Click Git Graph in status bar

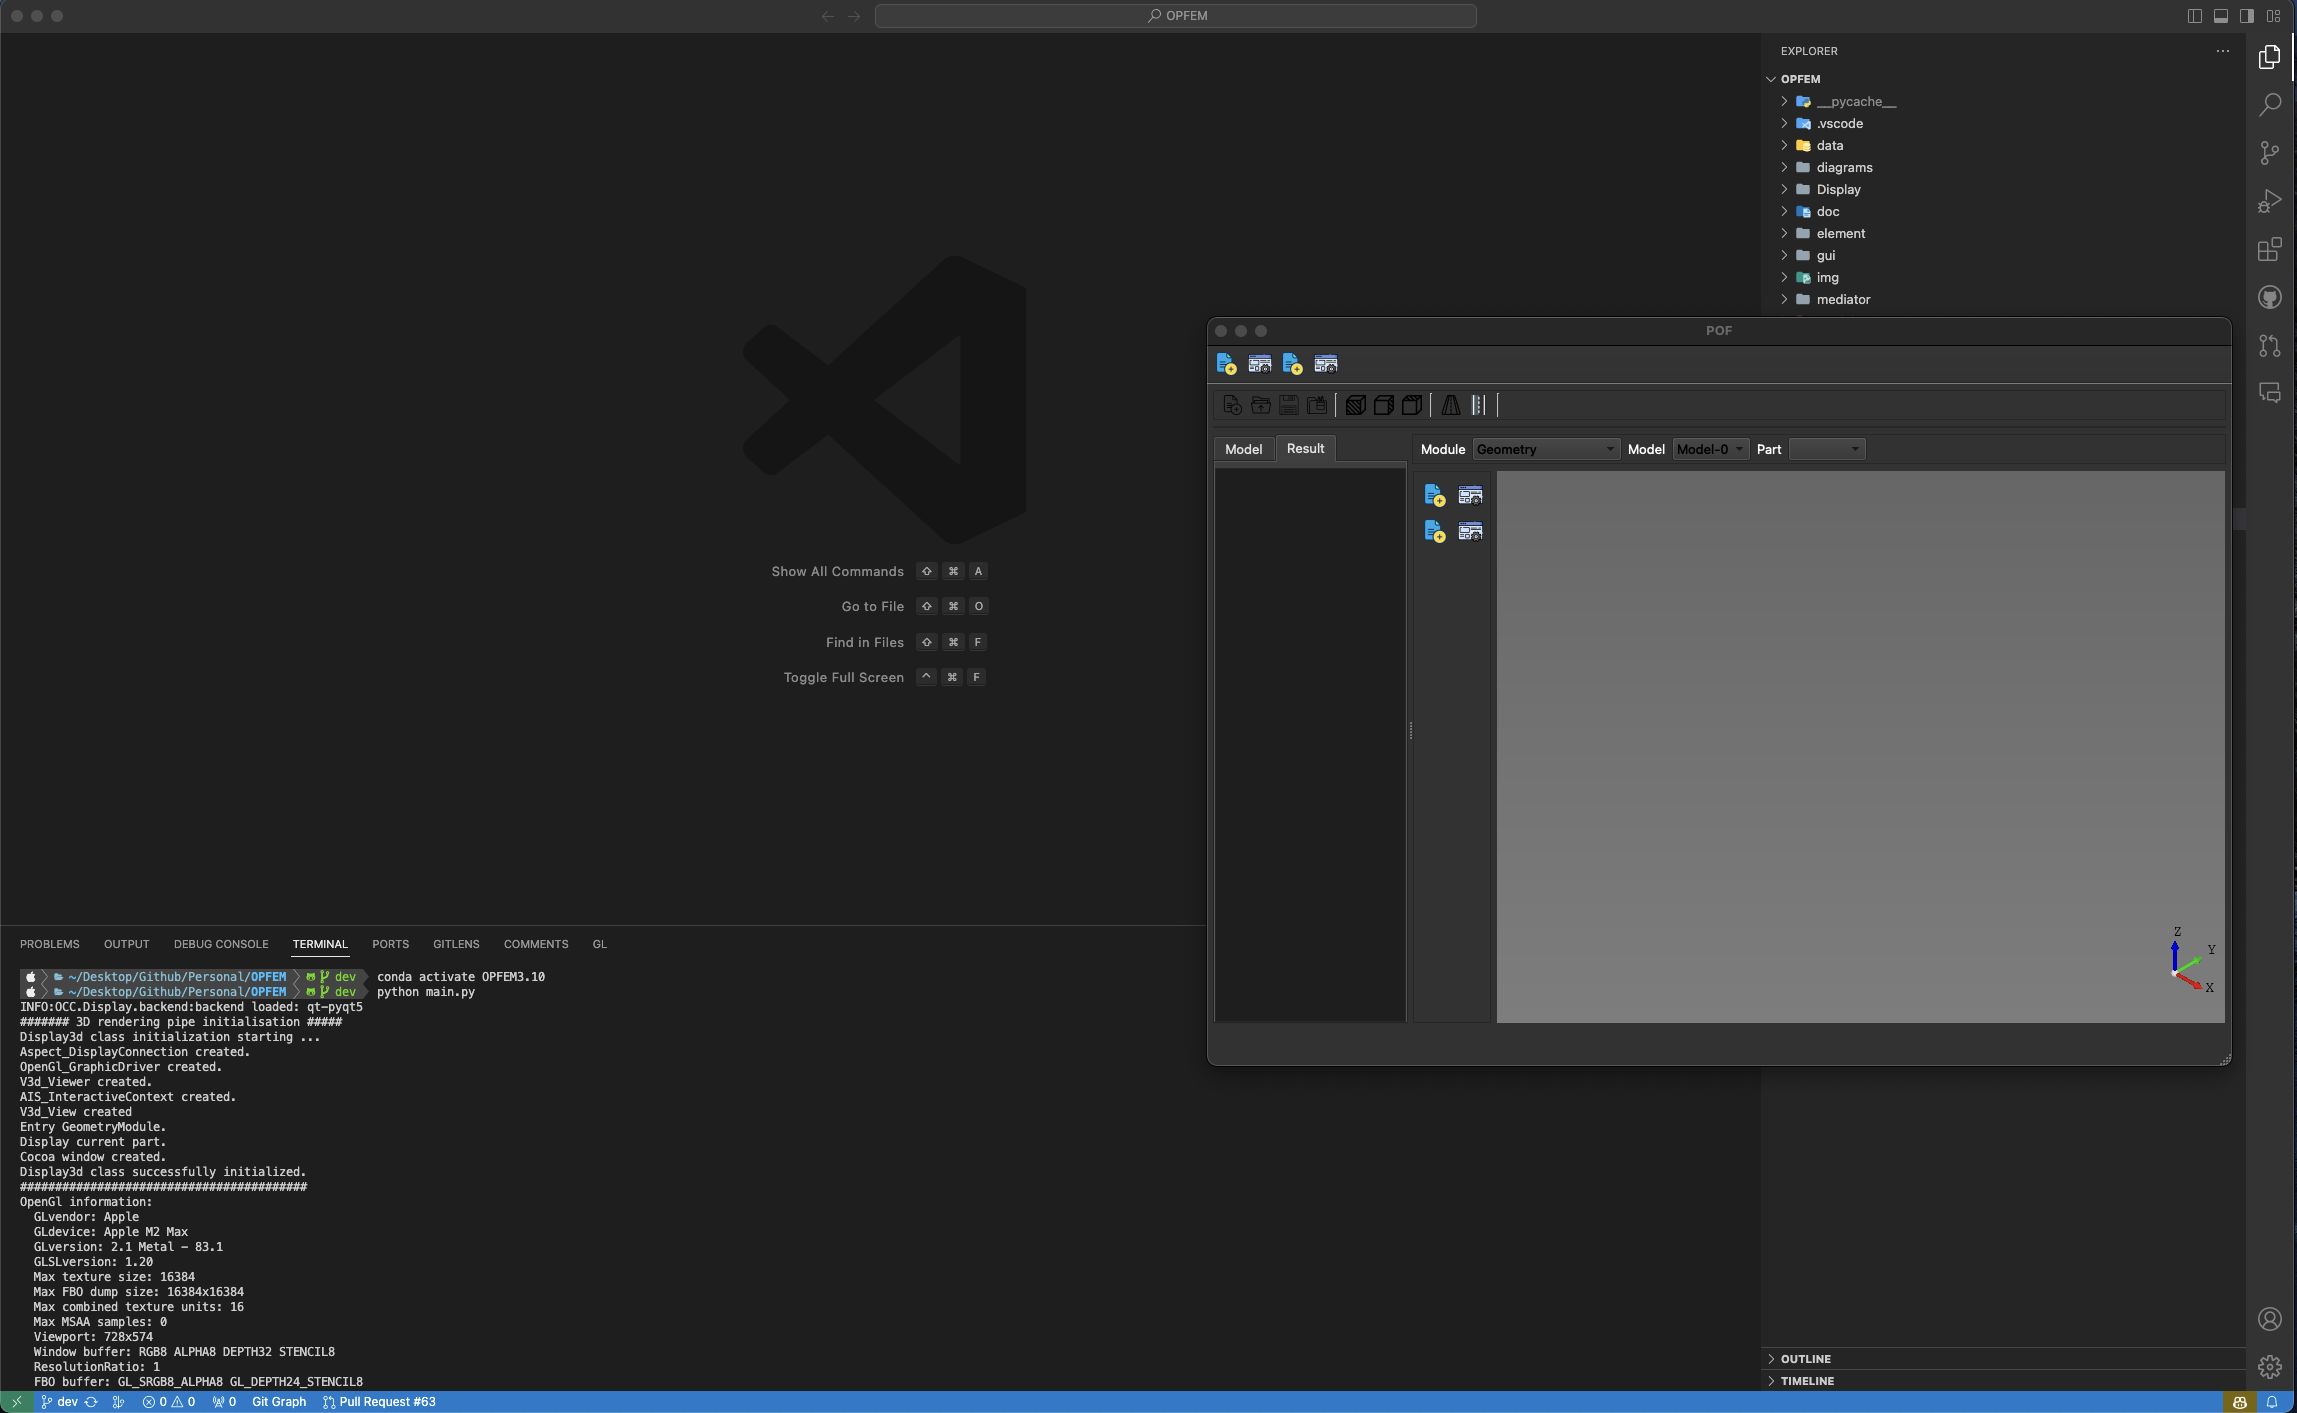tap(279, 1402)
